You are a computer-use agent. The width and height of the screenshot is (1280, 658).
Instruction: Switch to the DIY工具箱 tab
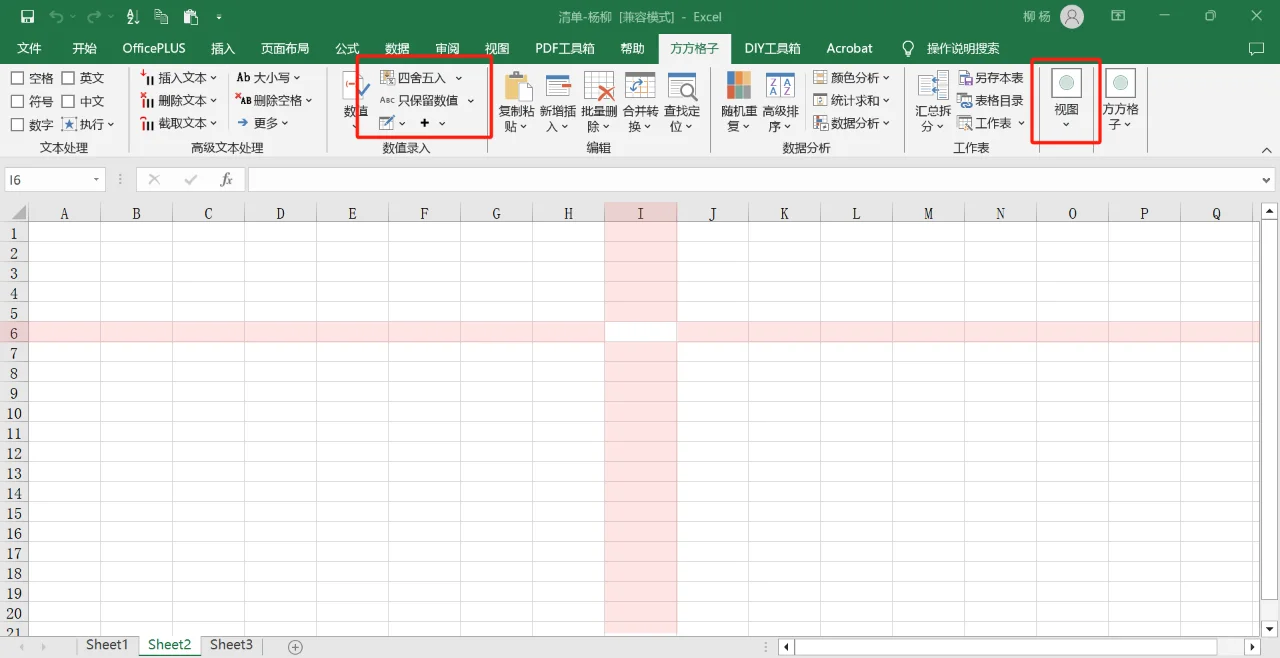pyautogui.click(x=773, y=48)
